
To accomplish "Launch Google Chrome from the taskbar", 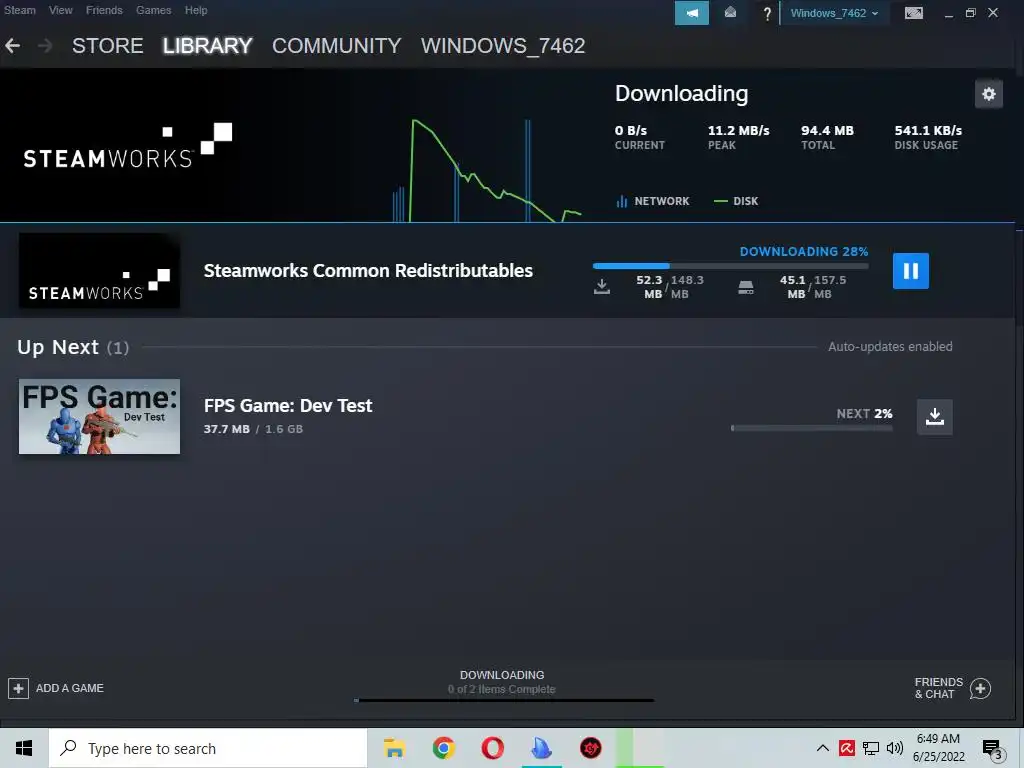I will coord(443,748).
